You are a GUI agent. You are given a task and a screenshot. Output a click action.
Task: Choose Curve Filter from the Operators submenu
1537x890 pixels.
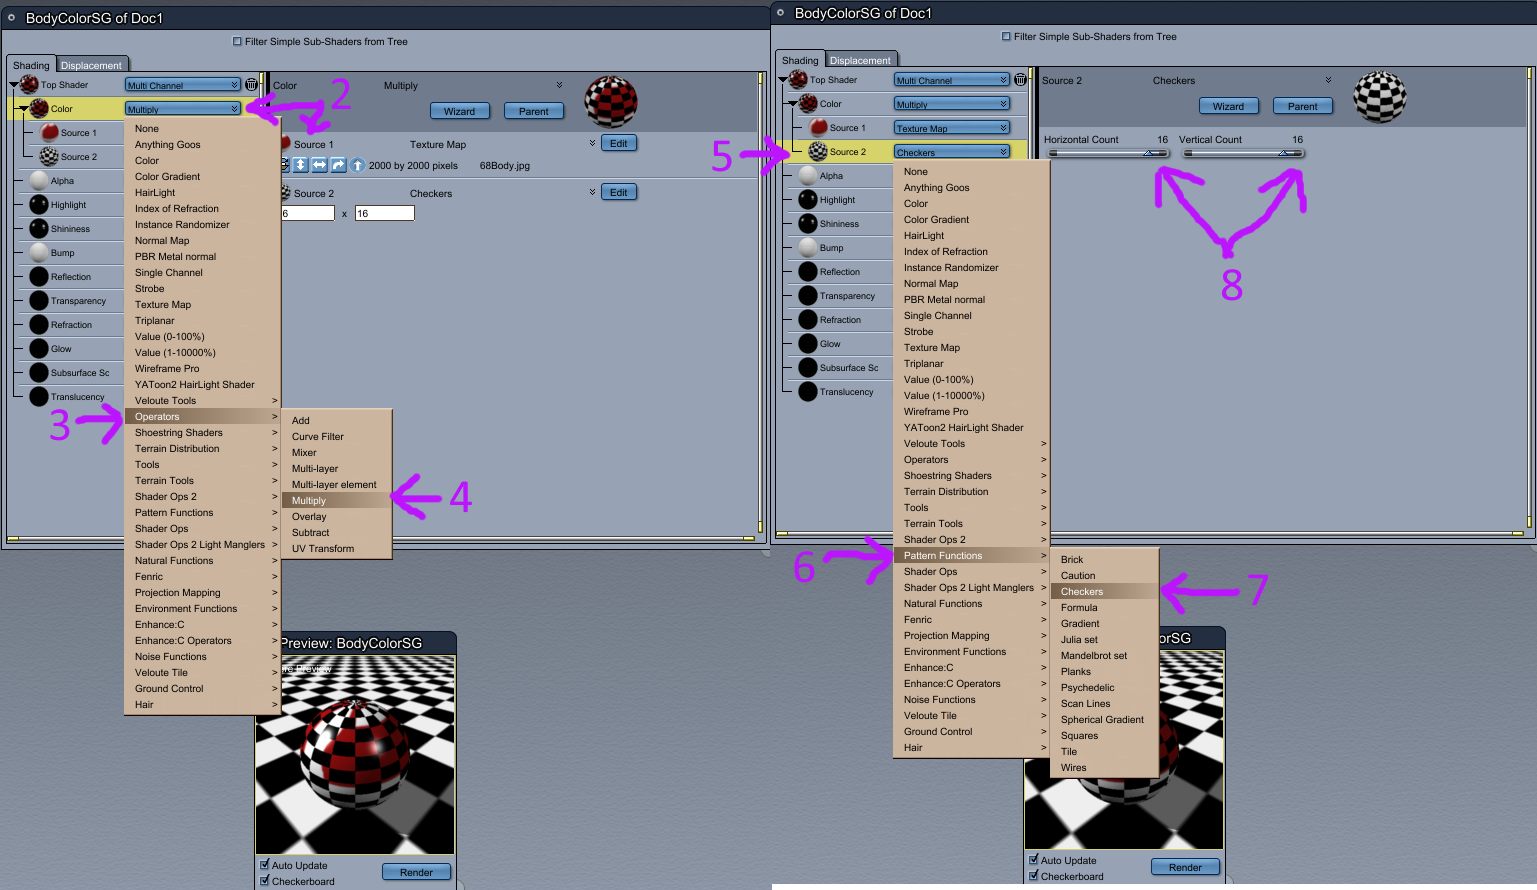coord(336,437)
